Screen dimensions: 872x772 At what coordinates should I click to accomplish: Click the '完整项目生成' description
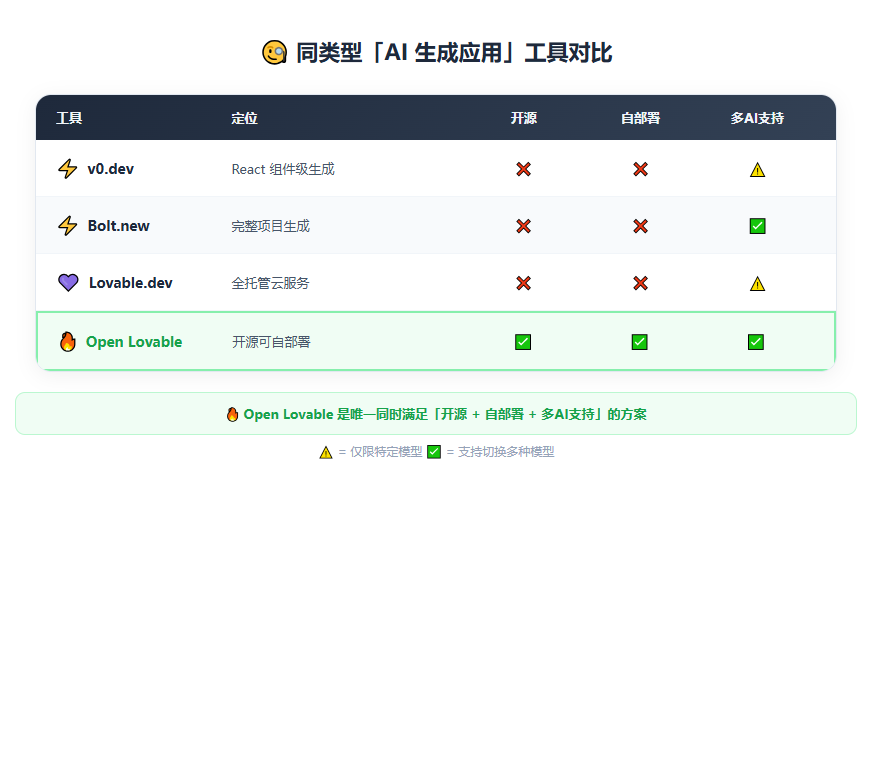pyautogui.click(x=271, y=226)
